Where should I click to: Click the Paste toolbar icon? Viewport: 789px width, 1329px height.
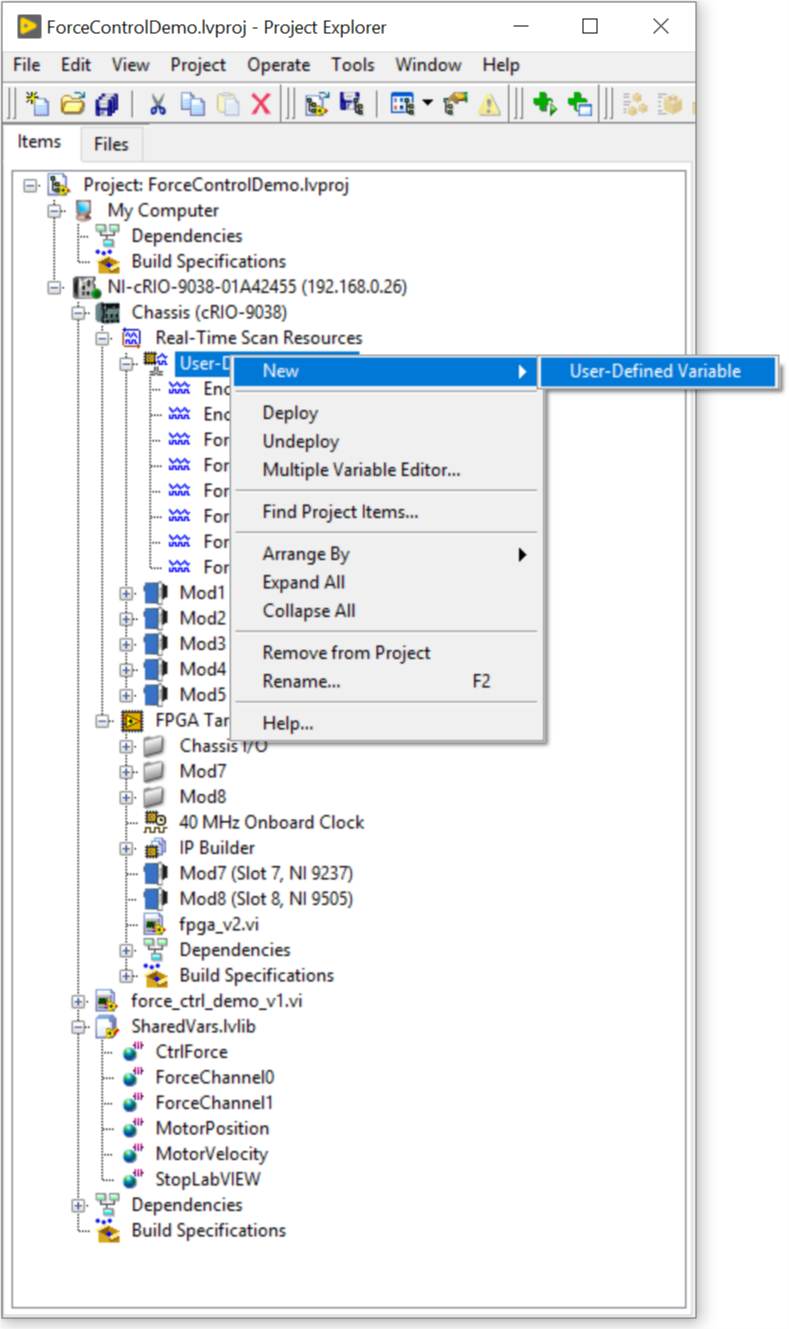click(x=227, y=104)
